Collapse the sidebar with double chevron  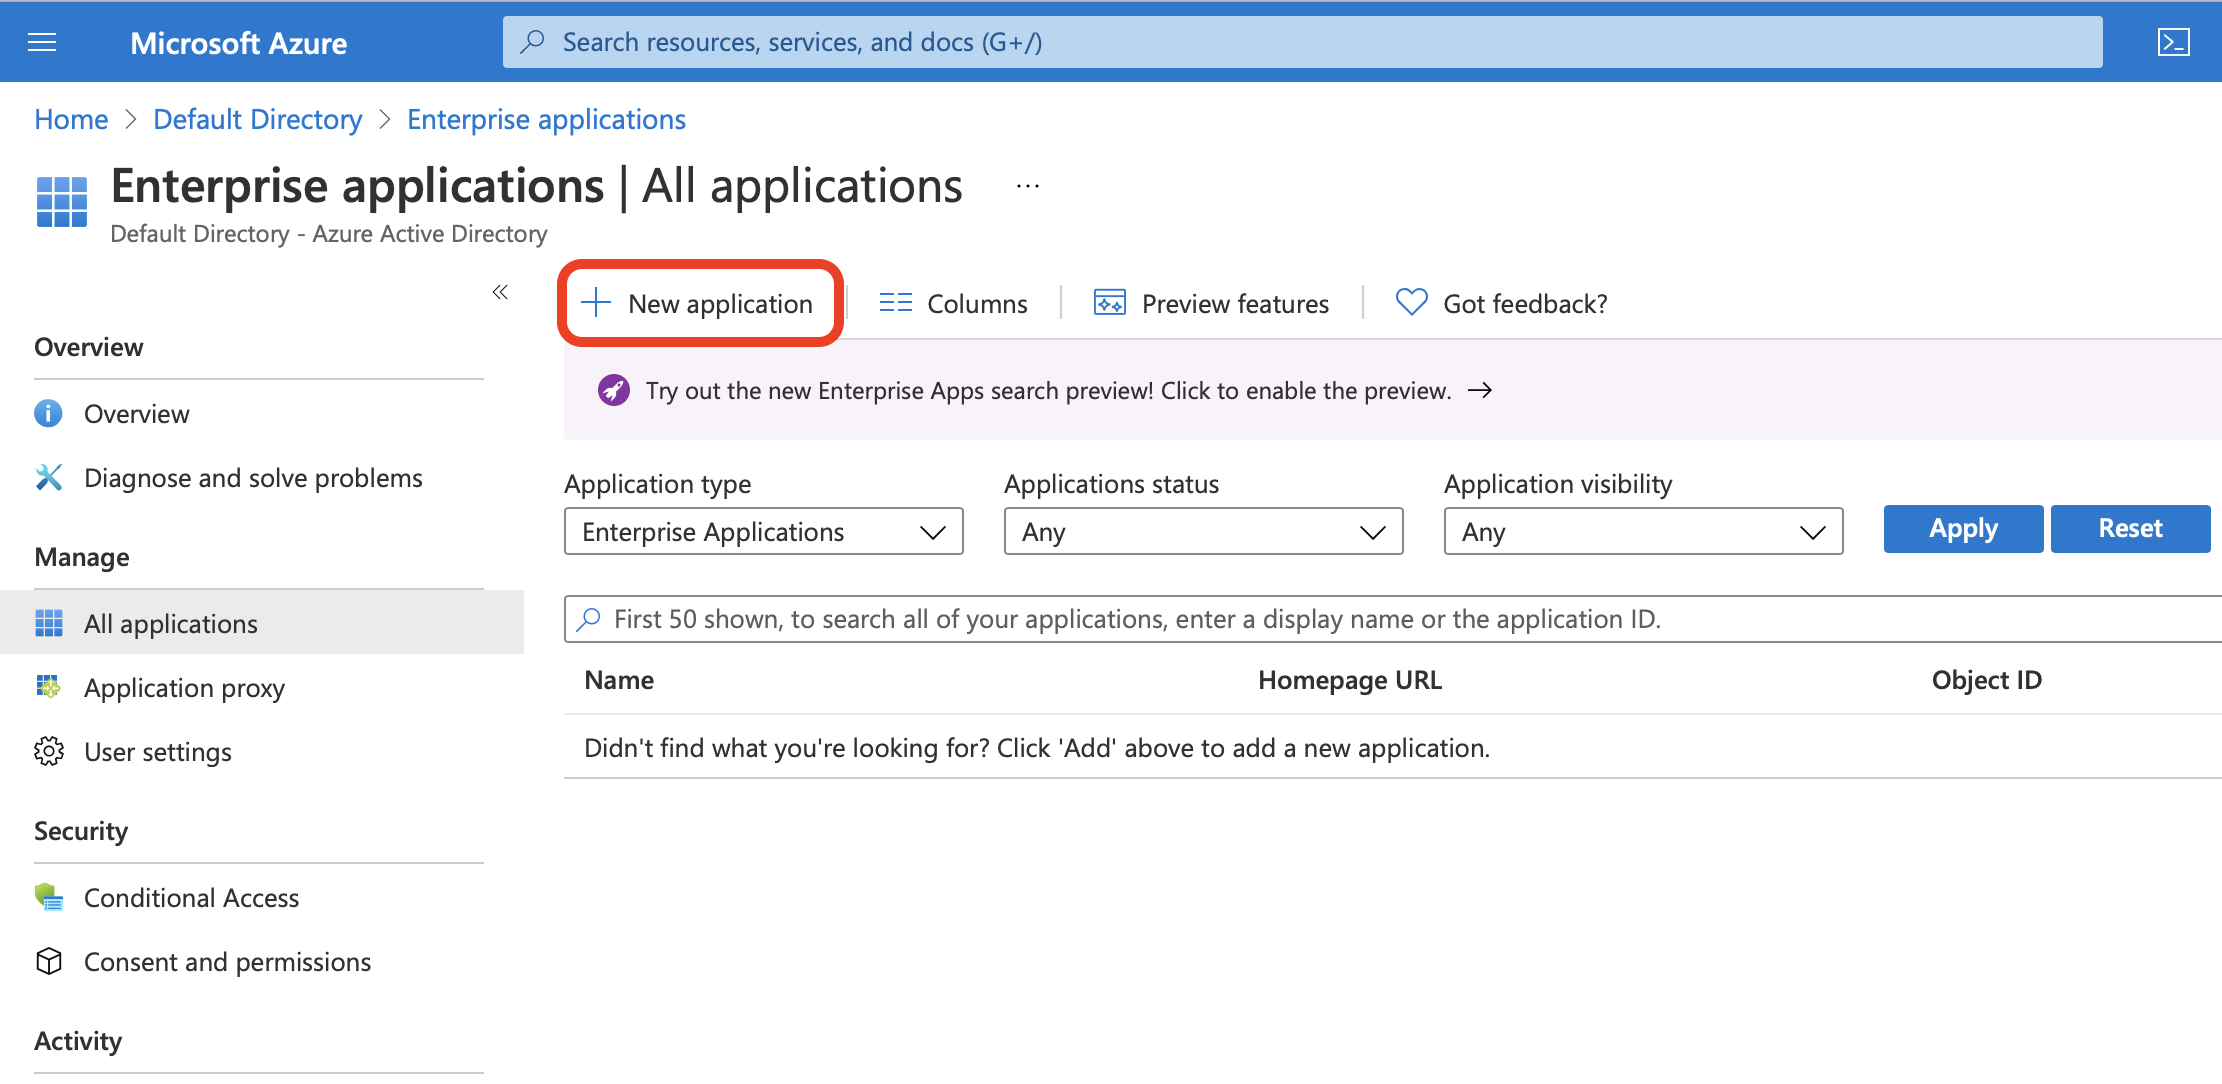(500, 292)
